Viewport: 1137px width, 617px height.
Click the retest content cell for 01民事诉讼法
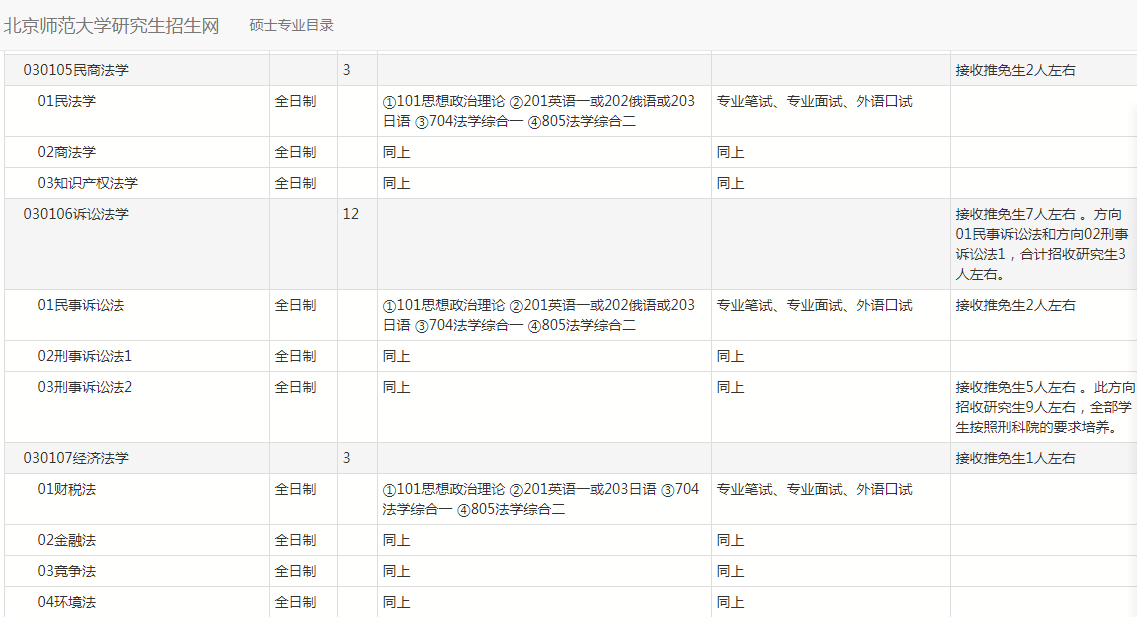[x=814, y=305]
